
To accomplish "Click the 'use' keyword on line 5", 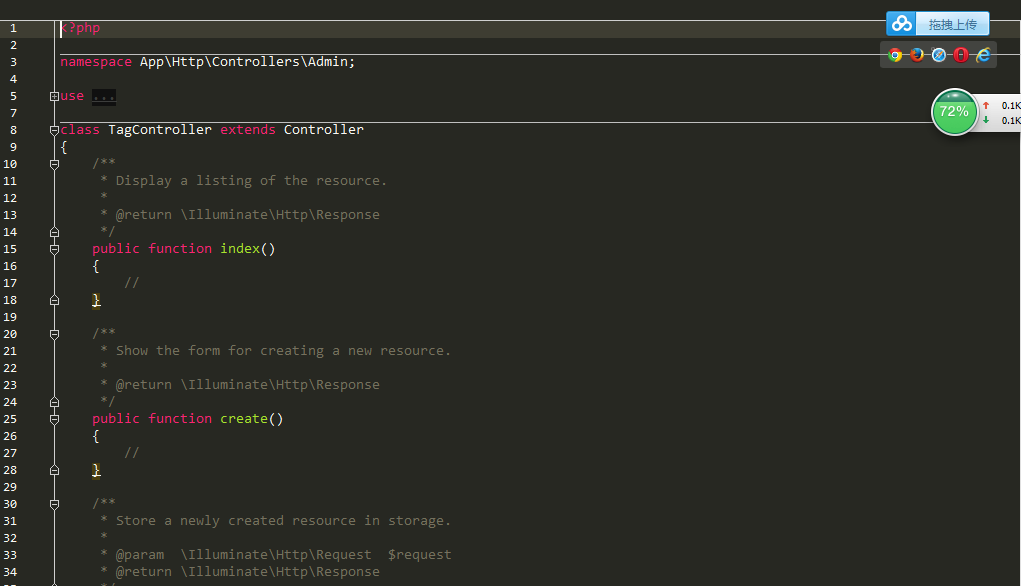I will tap(72, 96).
